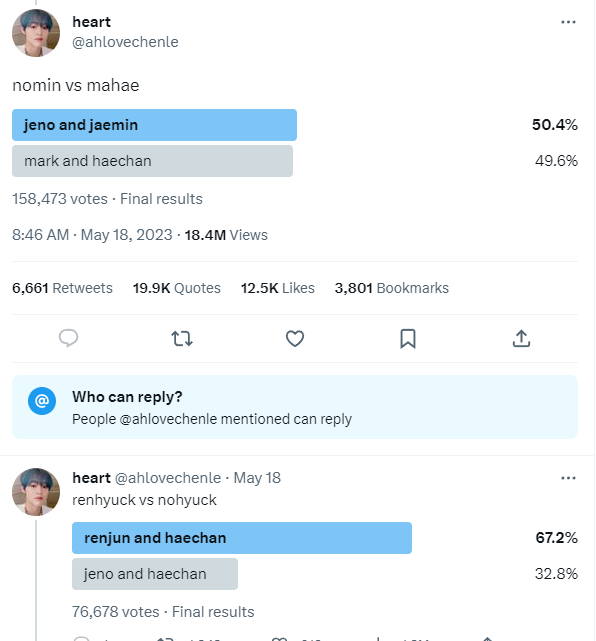Image resolution: width=596 pixels, height=641 pixels.
Task: Open the share icon on main tweet
Action: 521,338
